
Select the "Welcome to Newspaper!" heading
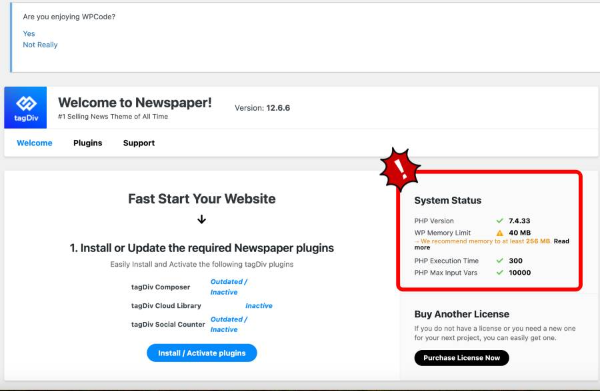coord(135,103)
